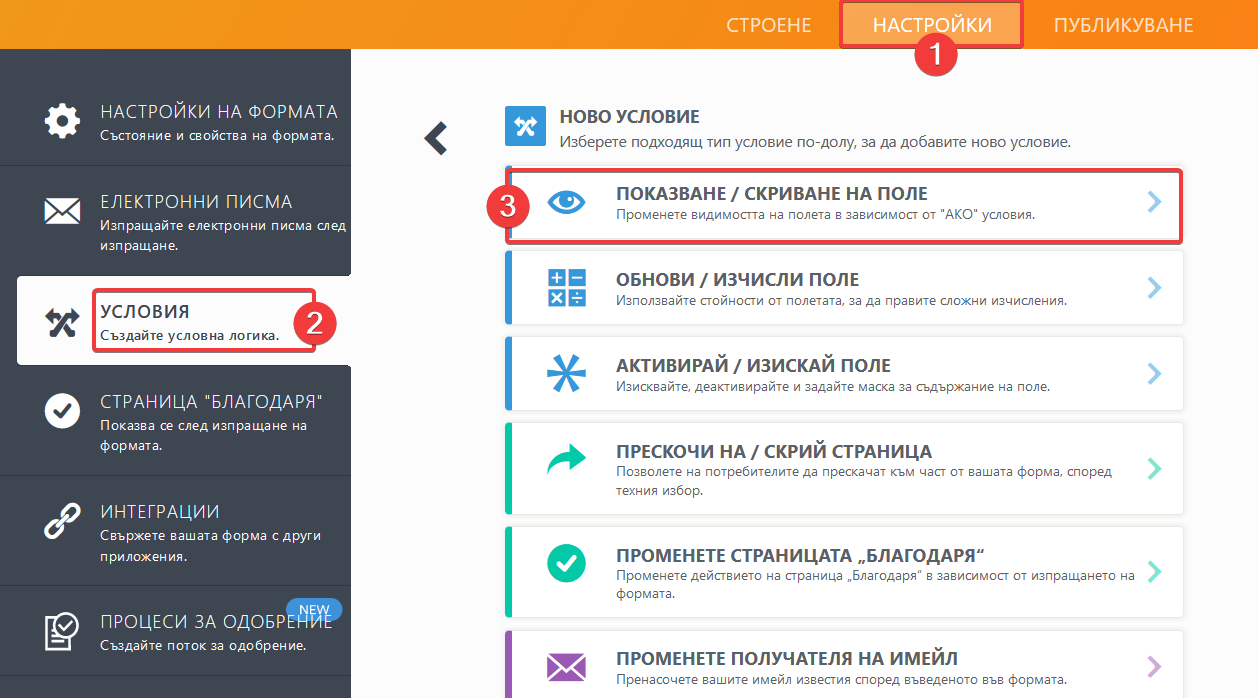Click the envelope icon for Електронни писма
1258x698 pixels.
pyautogui.click(x=62, y=211)
